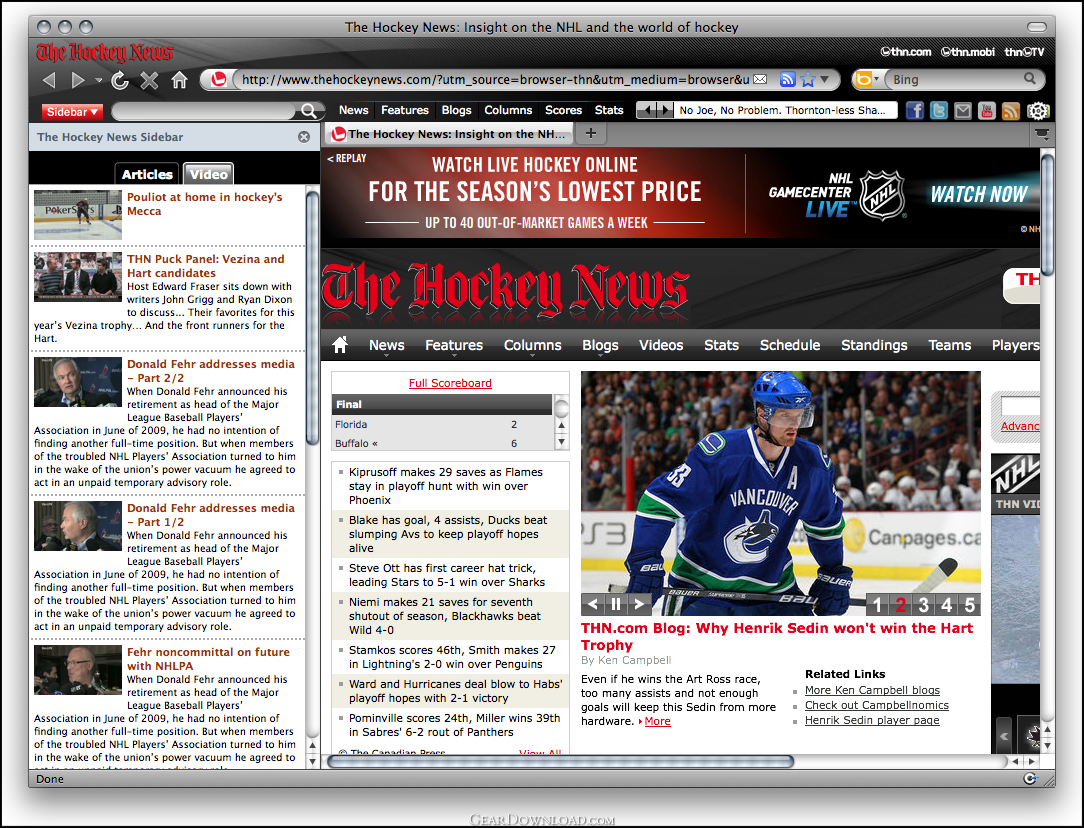Open Standings in site navigation bar

(x=874, y=345)
